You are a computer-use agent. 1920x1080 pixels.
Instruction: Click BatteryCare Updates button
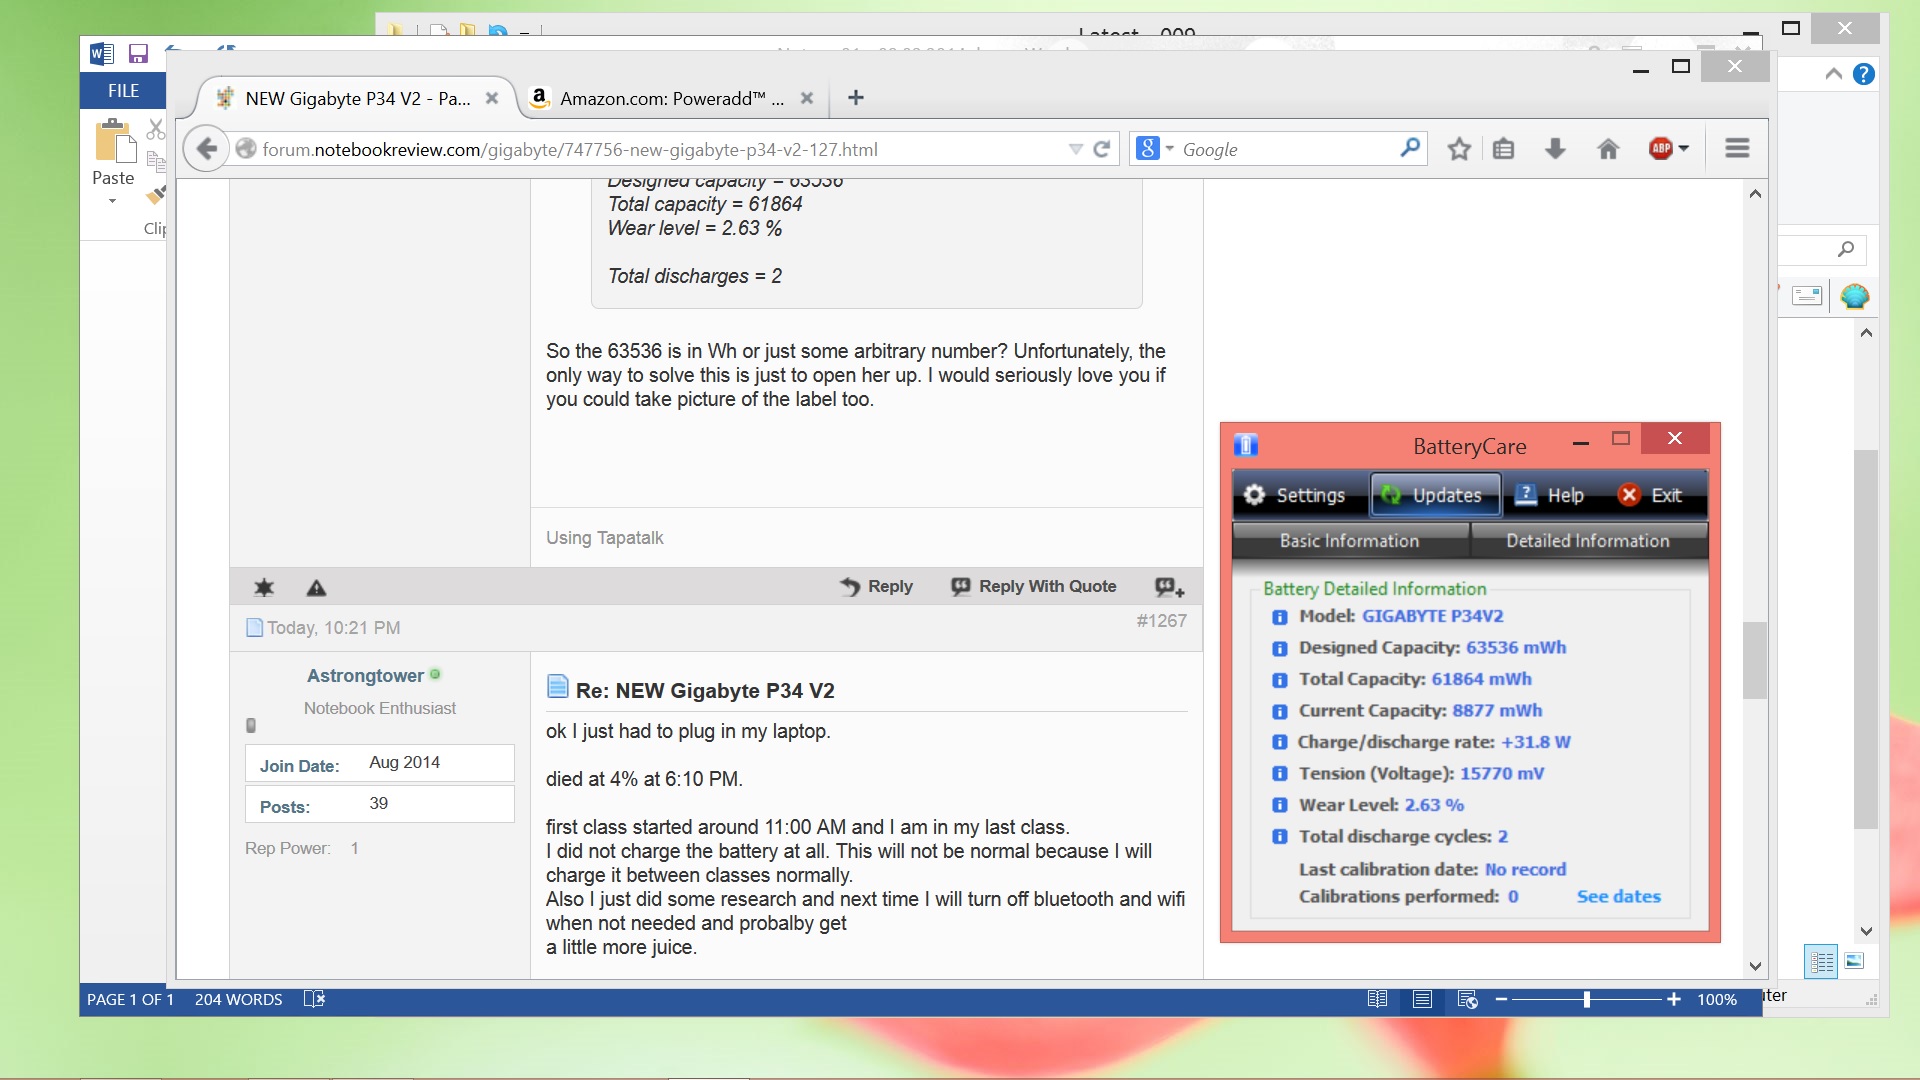click(x=1434, y=495)
